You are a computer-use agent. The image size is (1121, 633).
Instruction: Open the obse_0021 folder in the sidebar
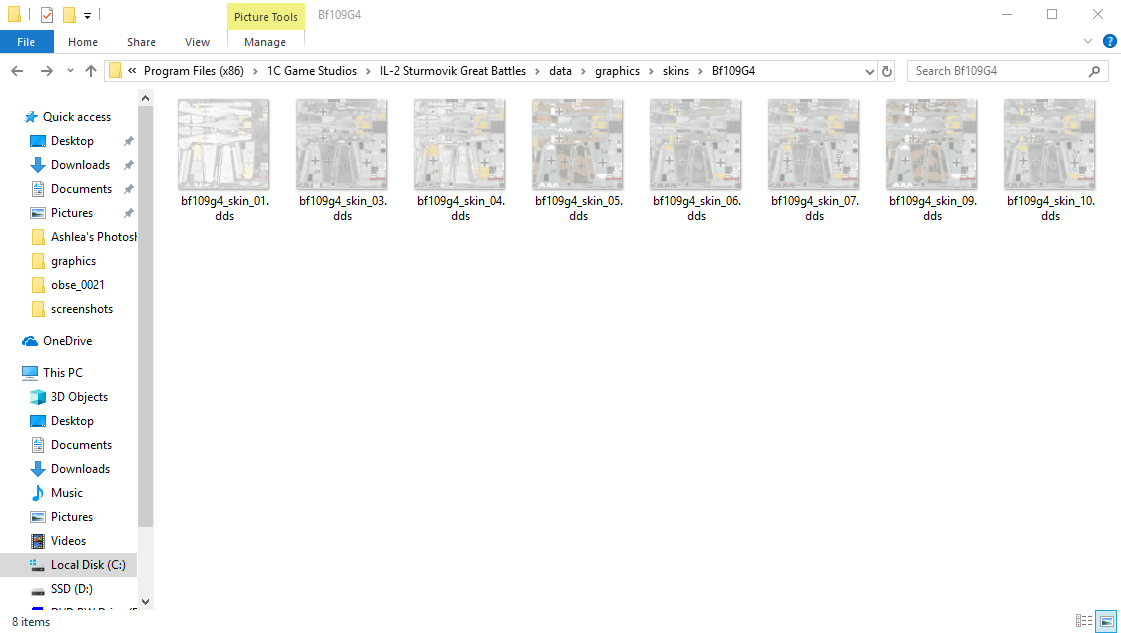click(77, 285)
